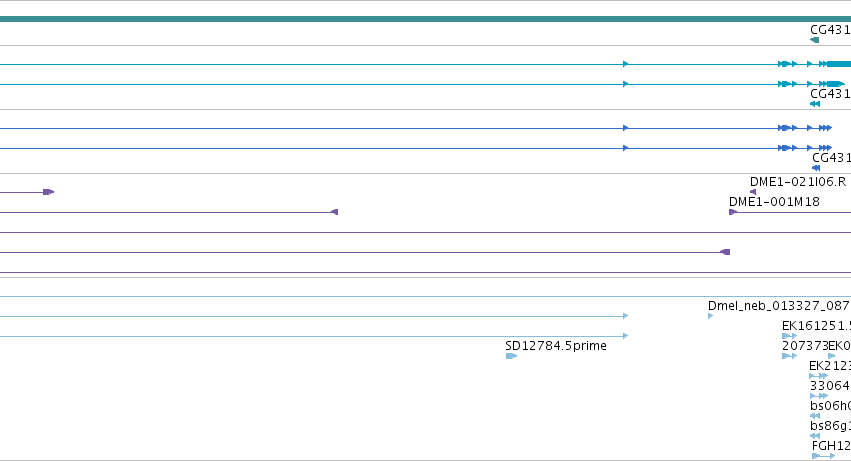Screen dimensions: 851x461
Task: Select CG431 label in the cyan track
Action: (x=830, y=94)
